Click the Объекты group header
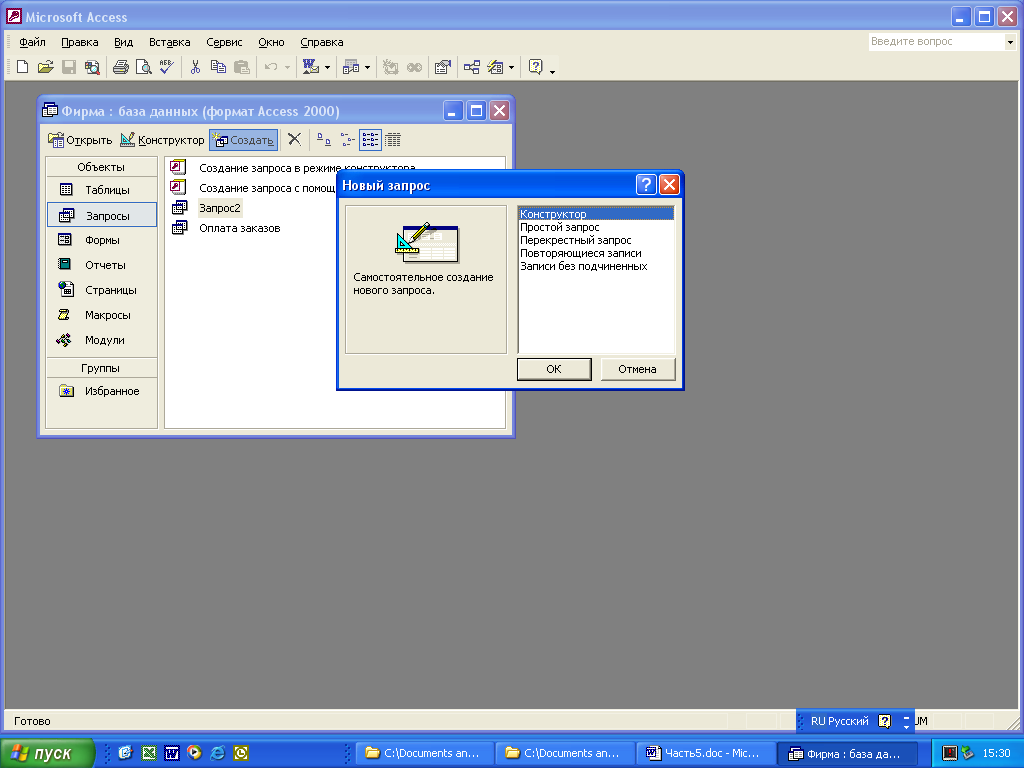 pyautogui.click(x=101, y=167)
